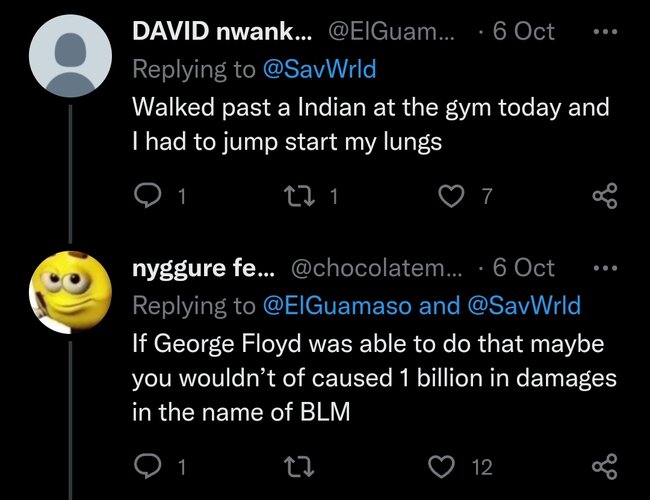Open more options on chocolatem's tweet
This screenshot has height=500, width=650.
[606, 268]
